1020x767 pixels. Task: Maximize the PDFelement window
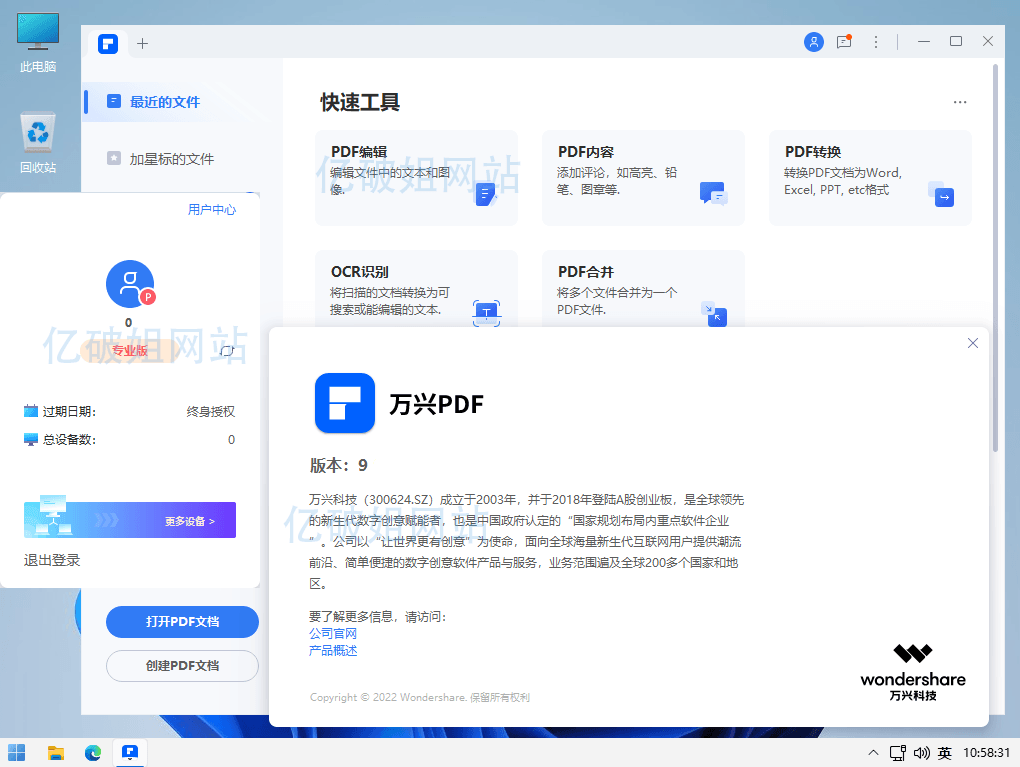(956, 41)
